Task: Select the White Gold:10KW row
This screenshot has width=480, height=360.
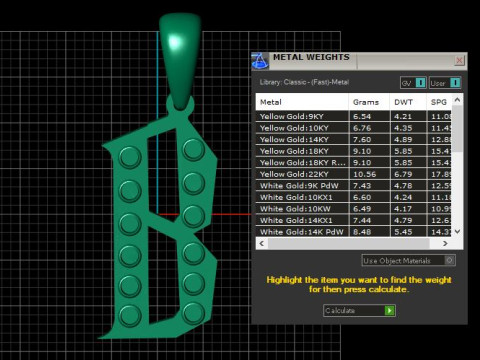Action: 353,209
